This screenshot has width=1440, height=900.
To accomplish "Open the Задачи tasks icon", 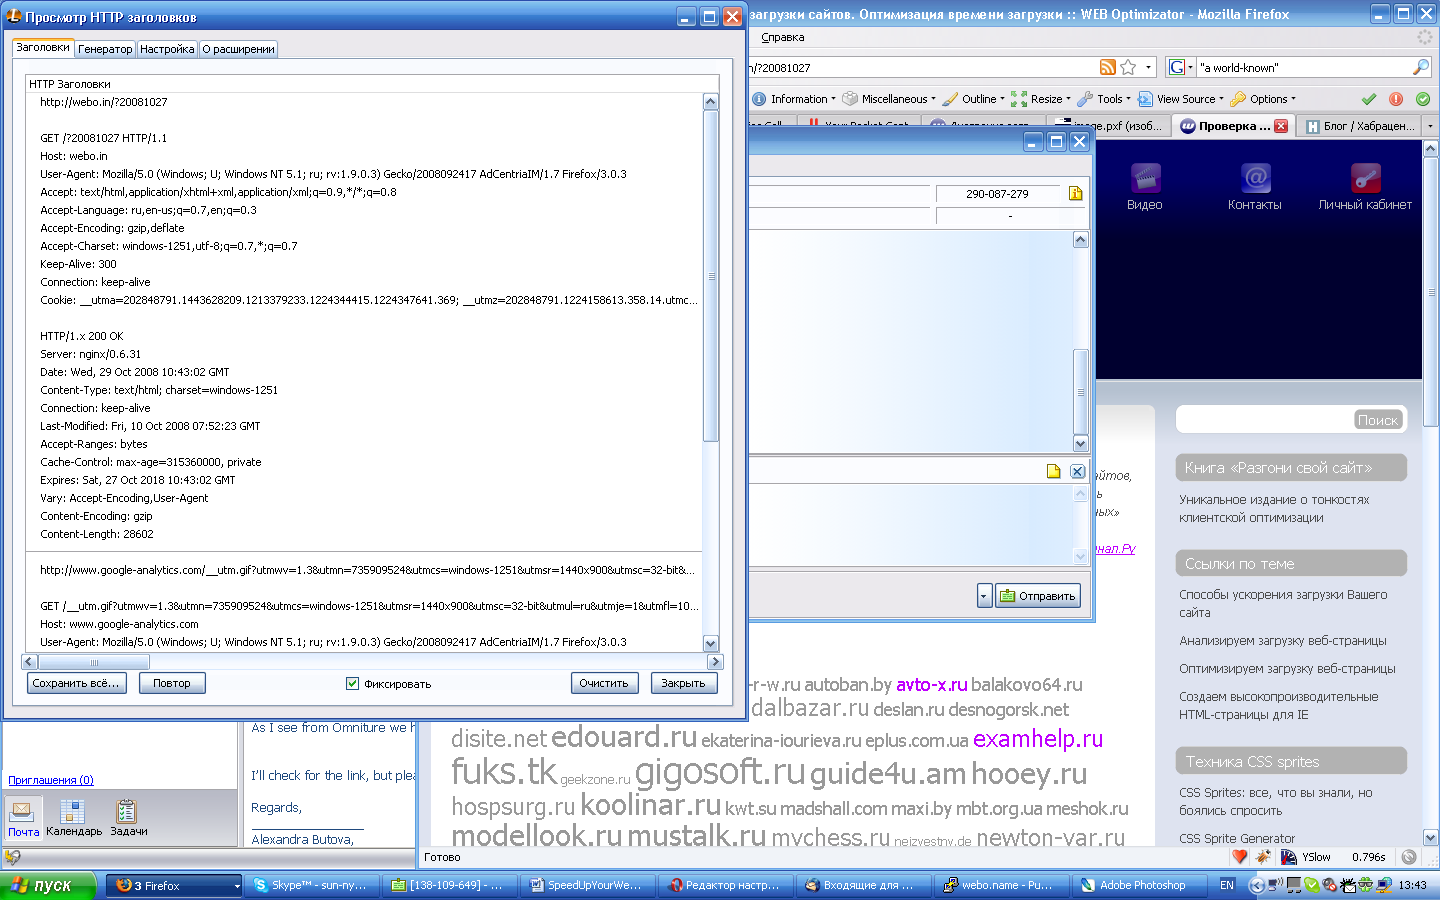I will click(128, 817).
